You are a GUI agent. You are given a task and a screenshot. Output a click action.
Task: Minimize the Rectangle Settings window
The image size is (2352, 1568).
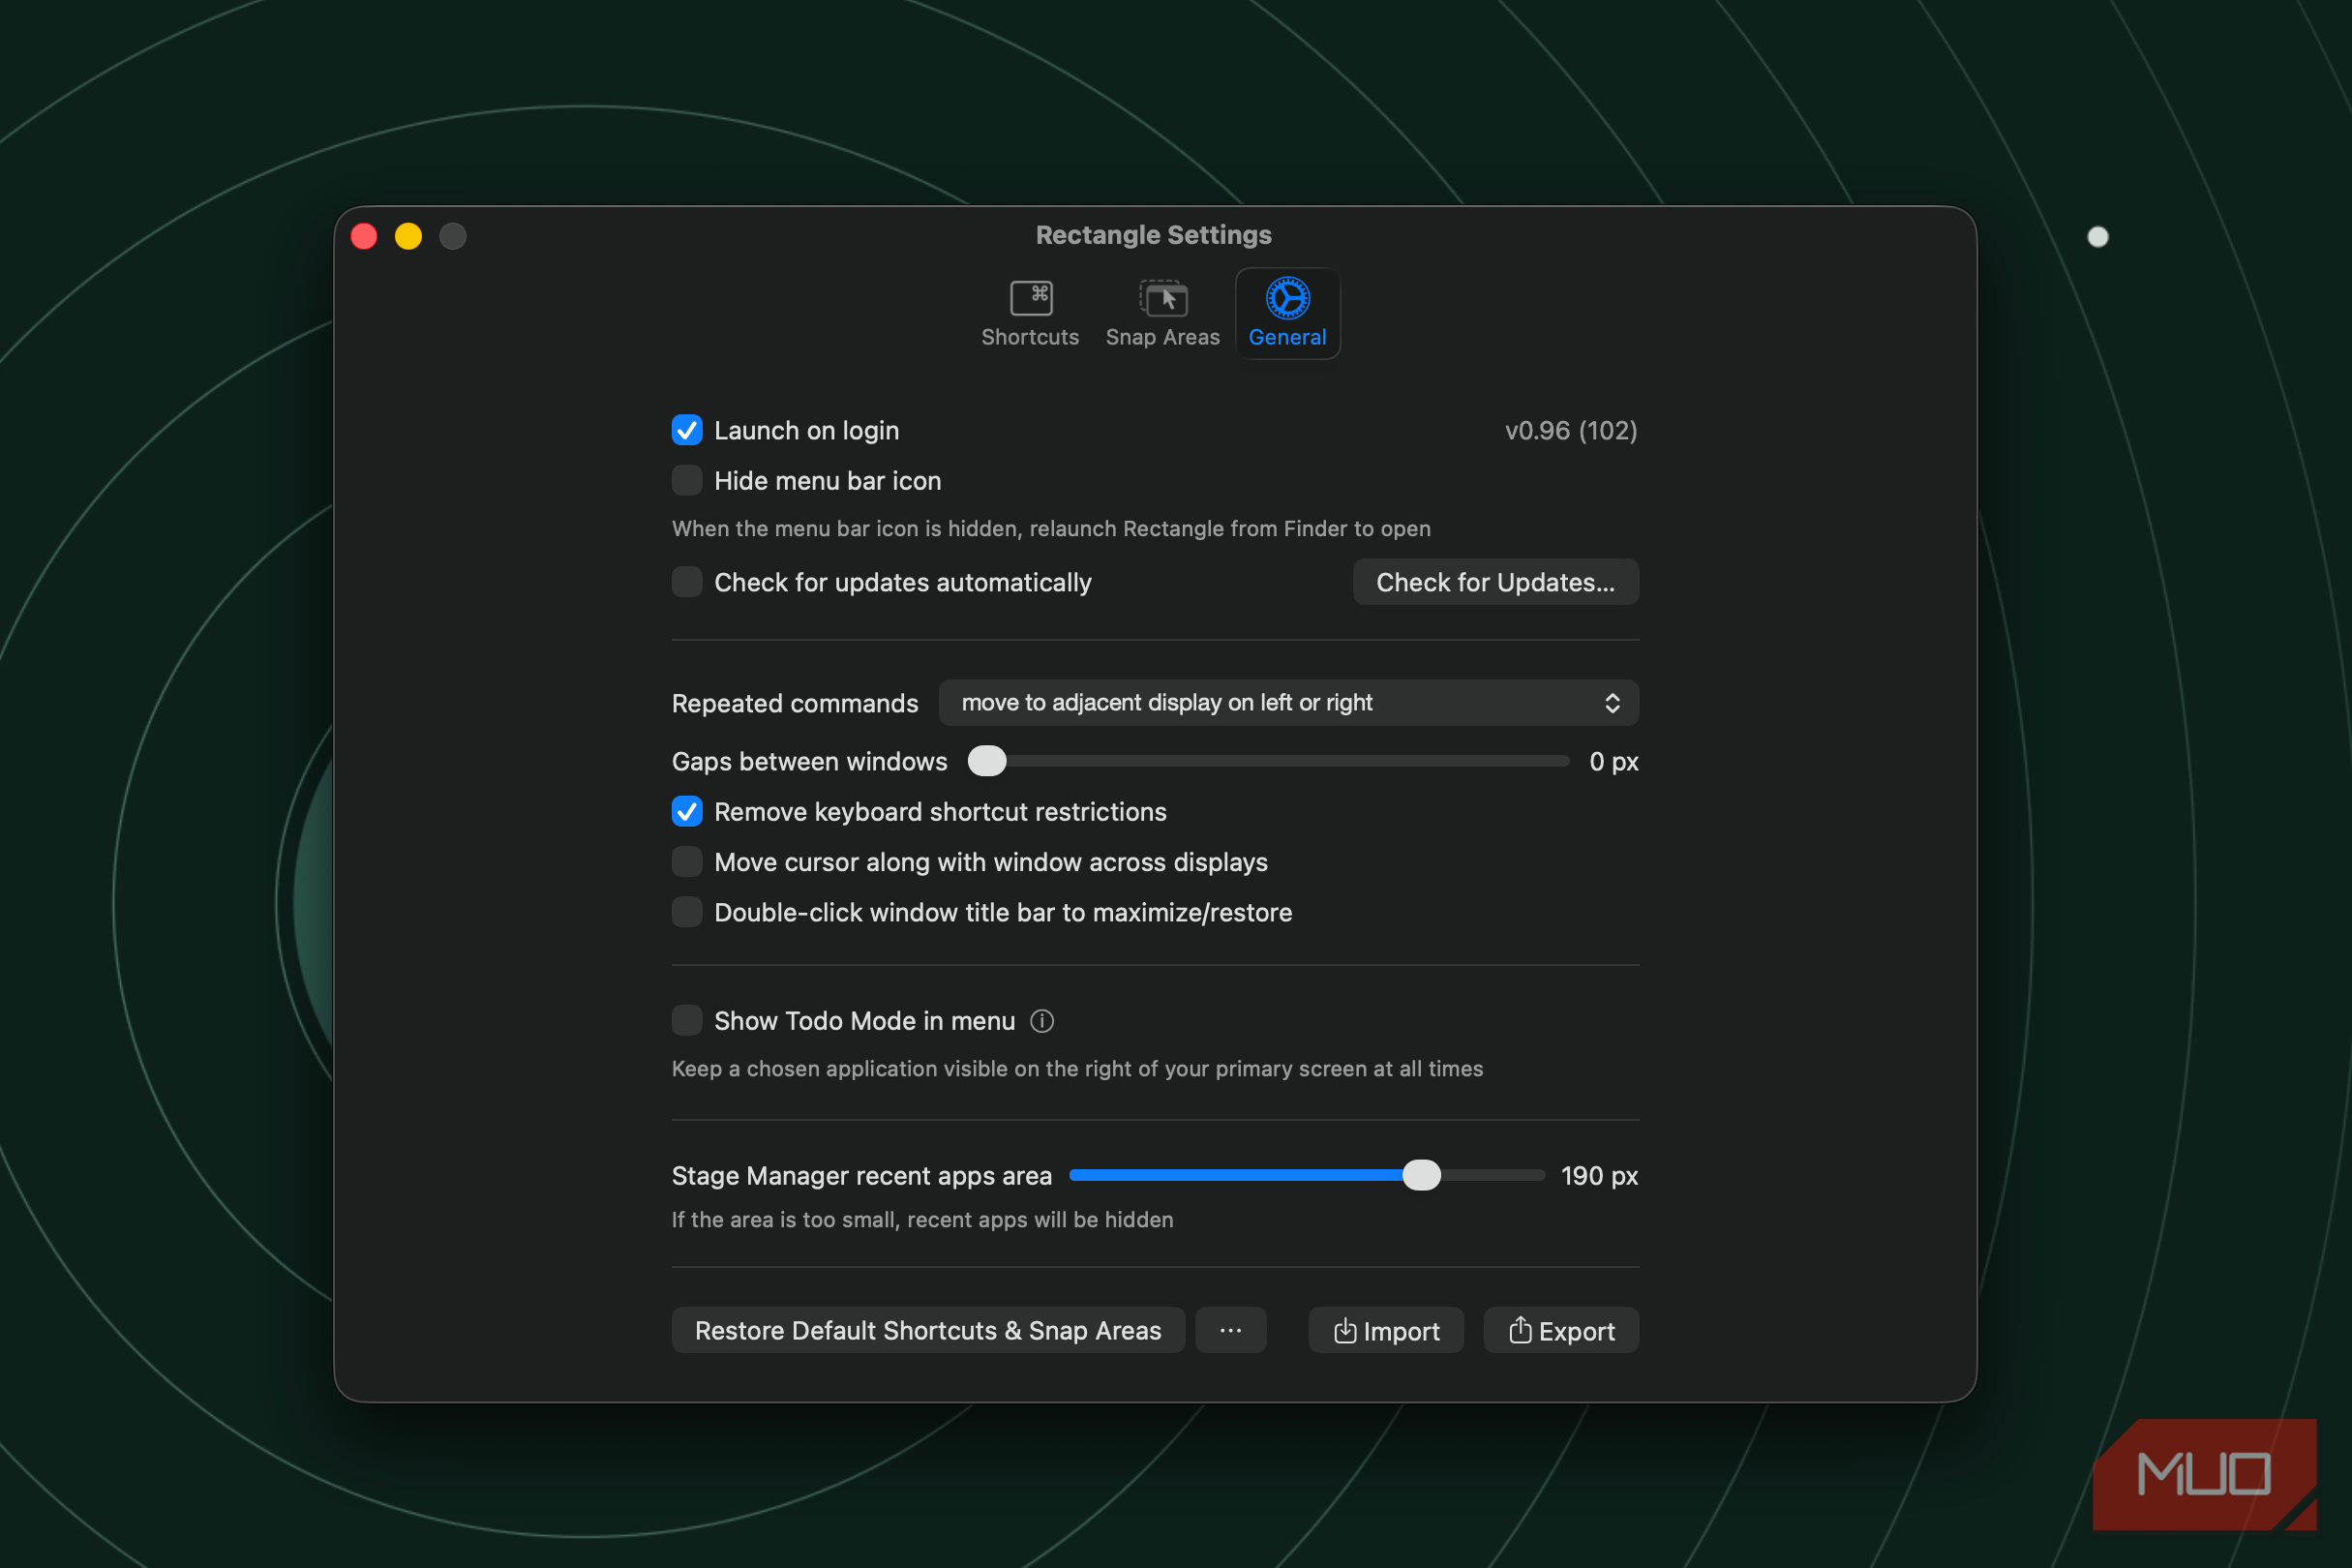coord(408,236)
